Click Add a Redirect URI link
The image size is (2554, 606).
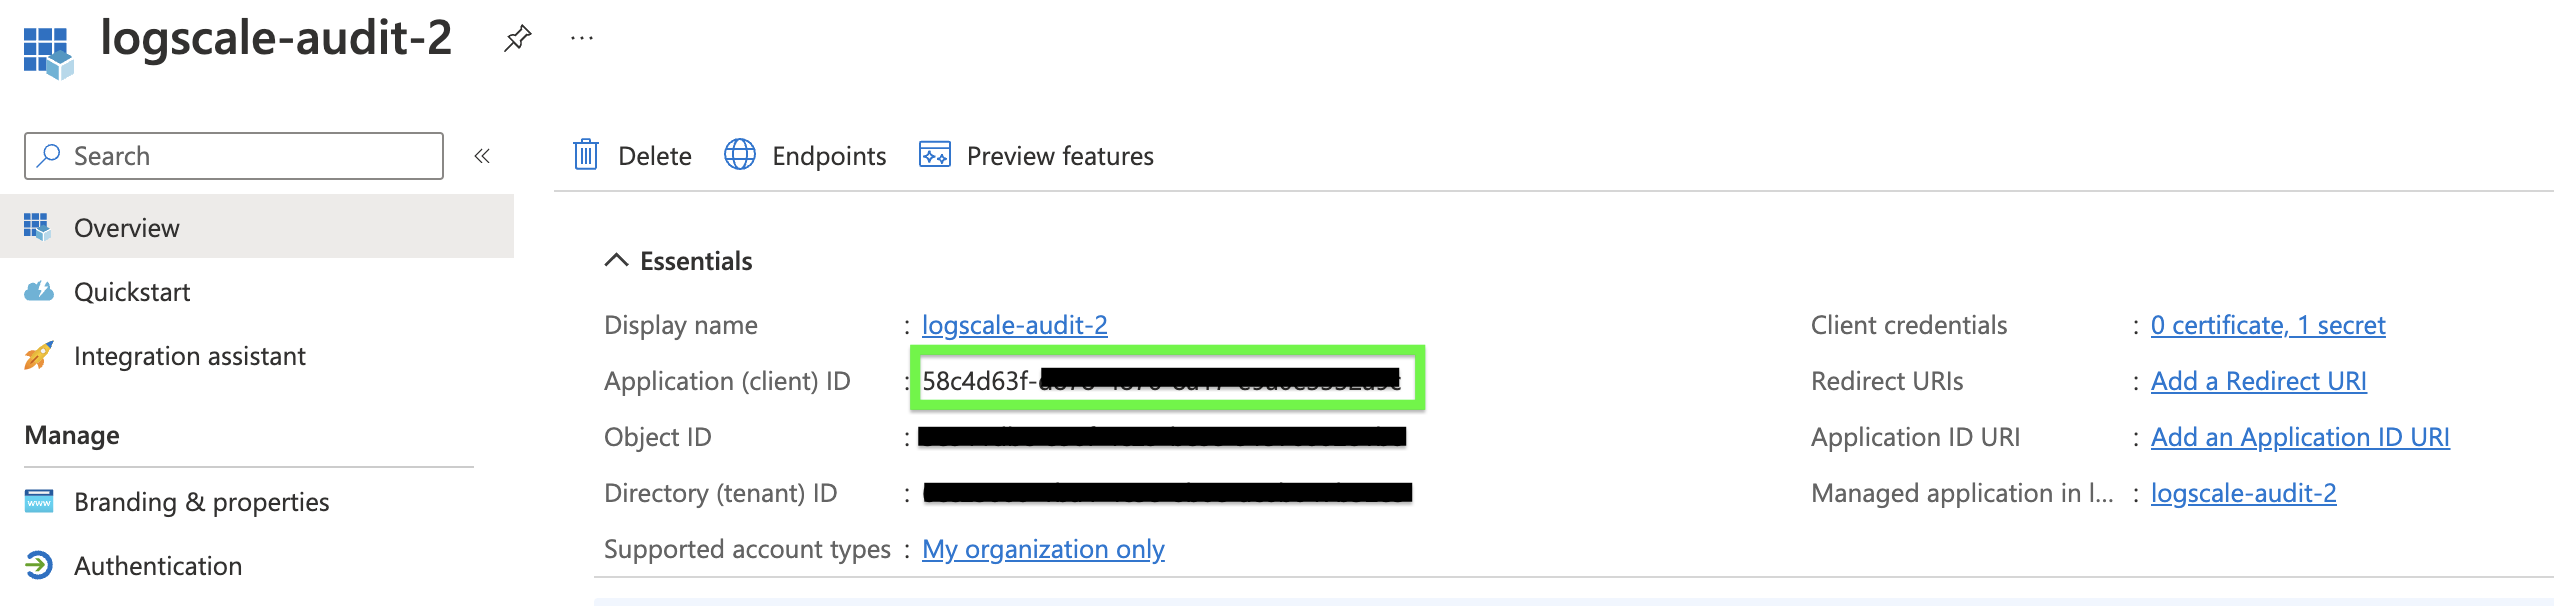click(2258, 381)
